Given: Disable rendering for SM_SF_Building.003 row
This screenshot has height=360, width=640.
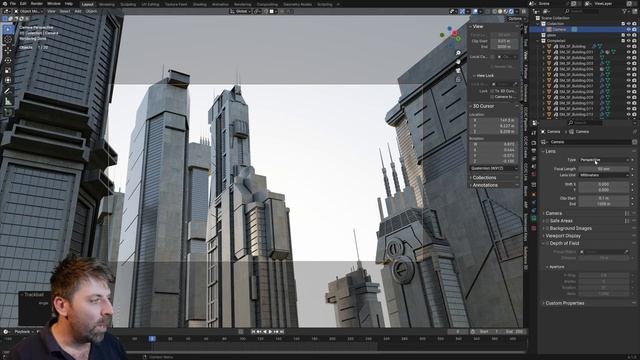Looking at the screenshot, I should tap(634, 64).
